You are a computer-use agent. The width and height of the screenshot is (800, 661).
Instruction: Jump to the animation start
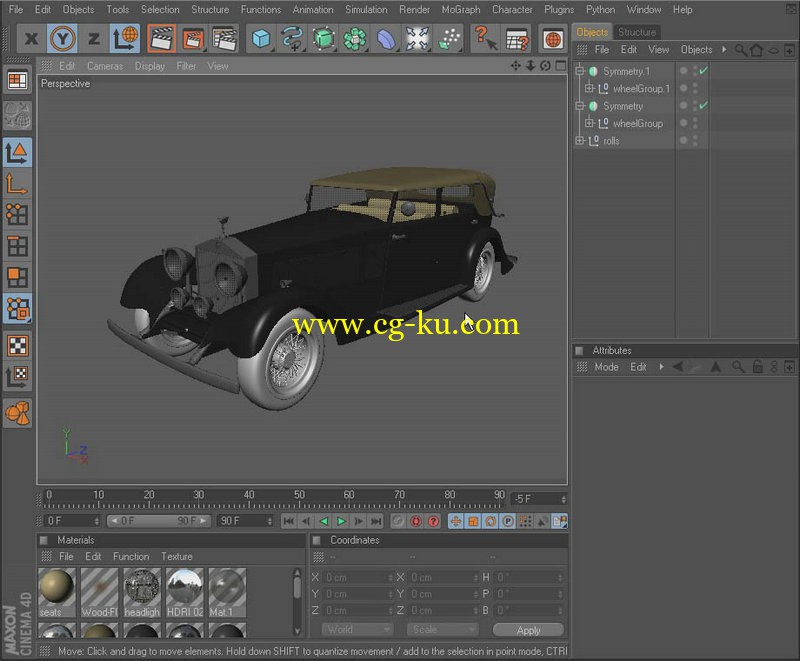pyautogui.click(x=288, y=521)
